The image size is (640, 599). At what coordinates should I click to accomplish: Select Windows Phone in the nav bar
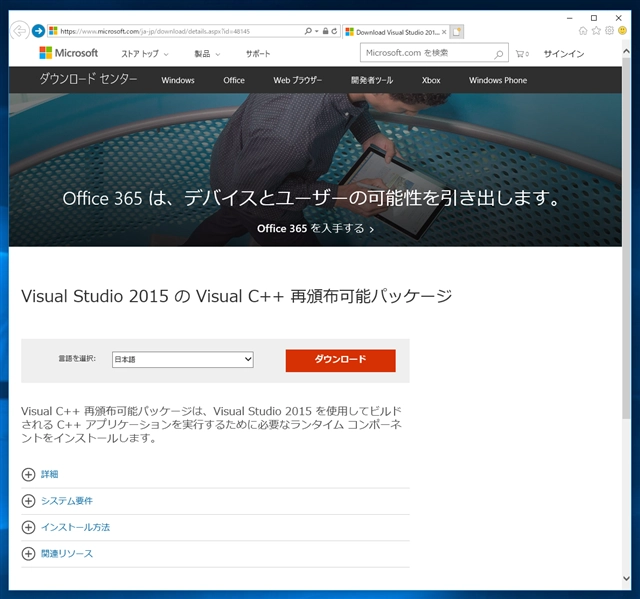tap(498, 80)
